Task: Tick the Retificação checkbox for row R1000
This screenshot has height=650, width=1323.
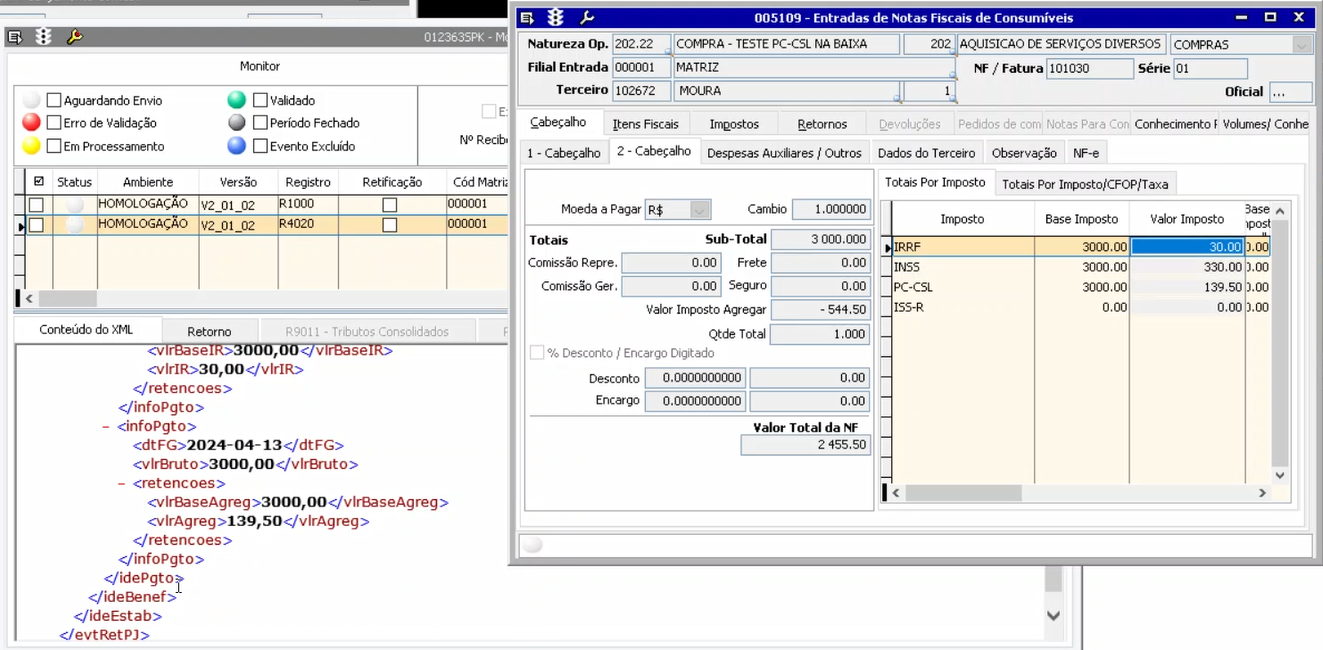Action: pyautogui.click(x=390, y=204)
